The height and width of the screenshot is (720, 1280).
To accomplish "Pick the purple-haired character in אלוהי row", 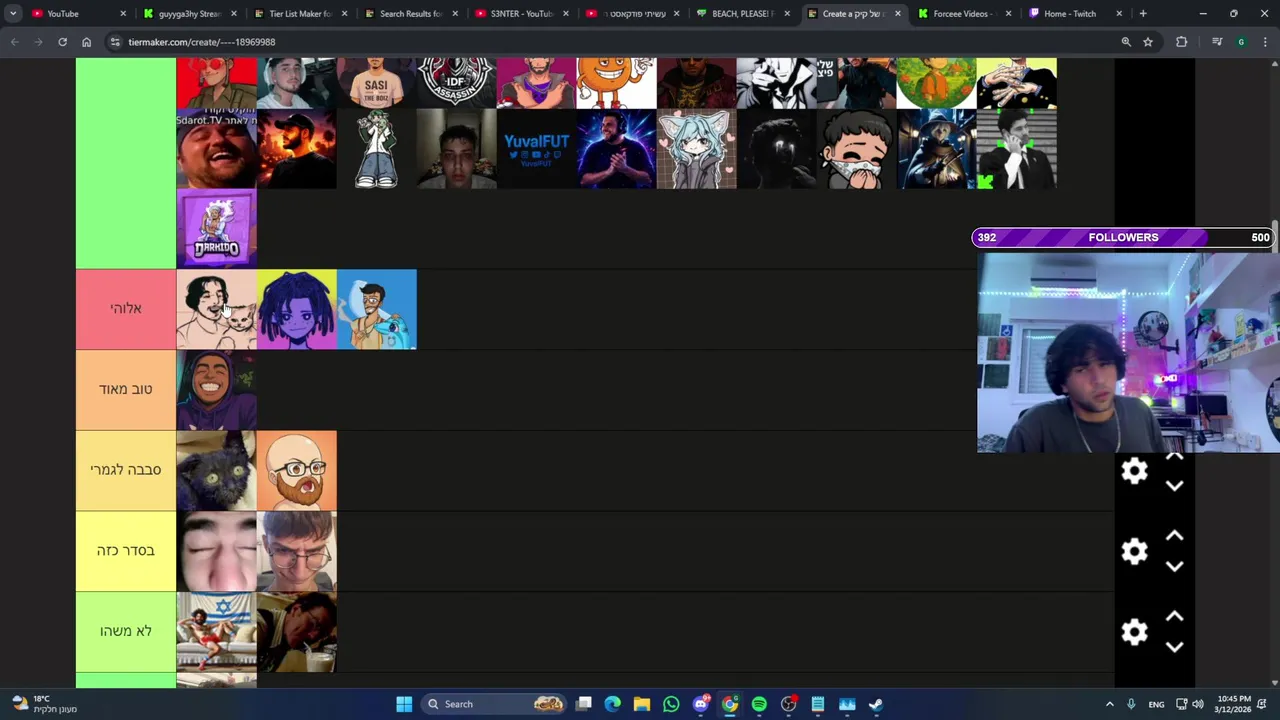I will tap(297, 309).
